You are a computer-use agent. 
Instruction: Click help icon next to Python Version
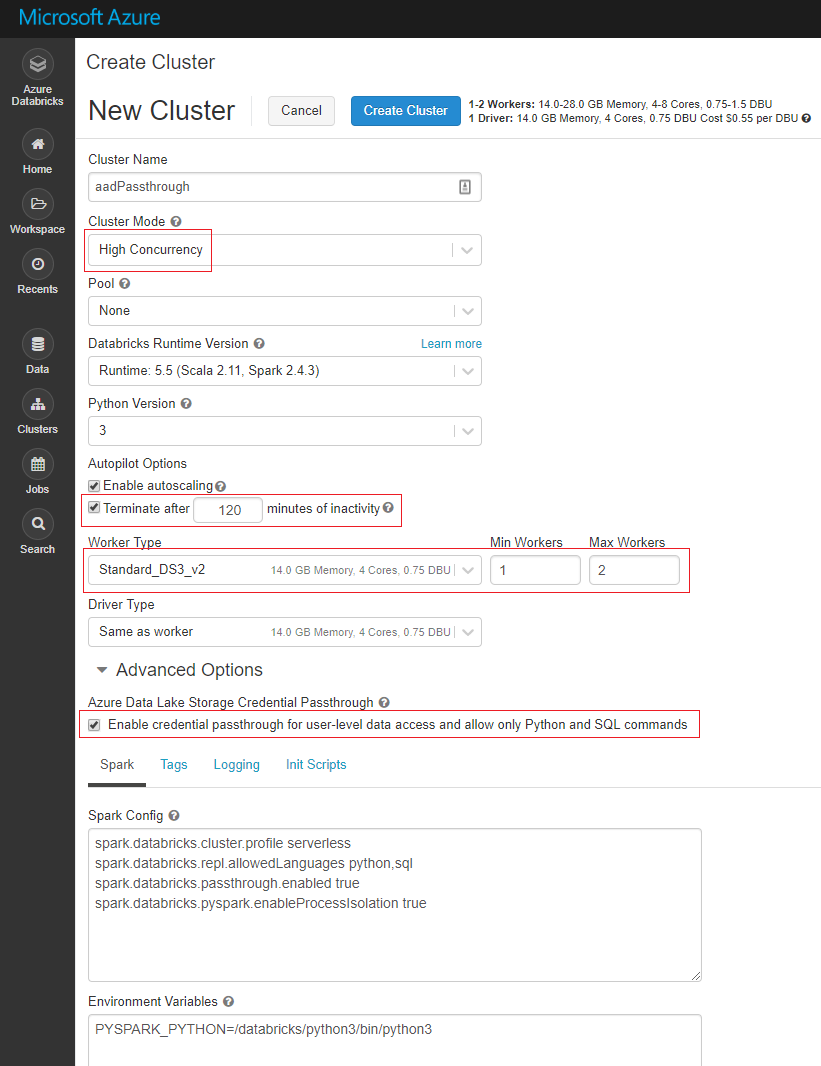coord(186,404)
